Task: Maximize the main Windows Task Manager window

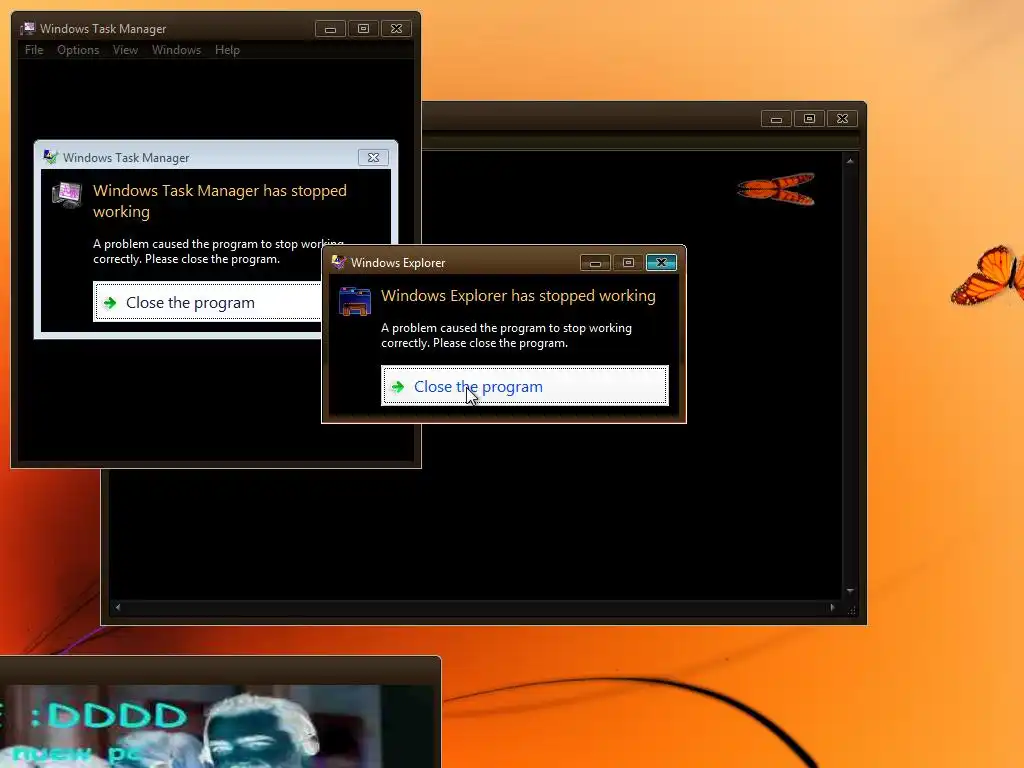Action: 363,29
